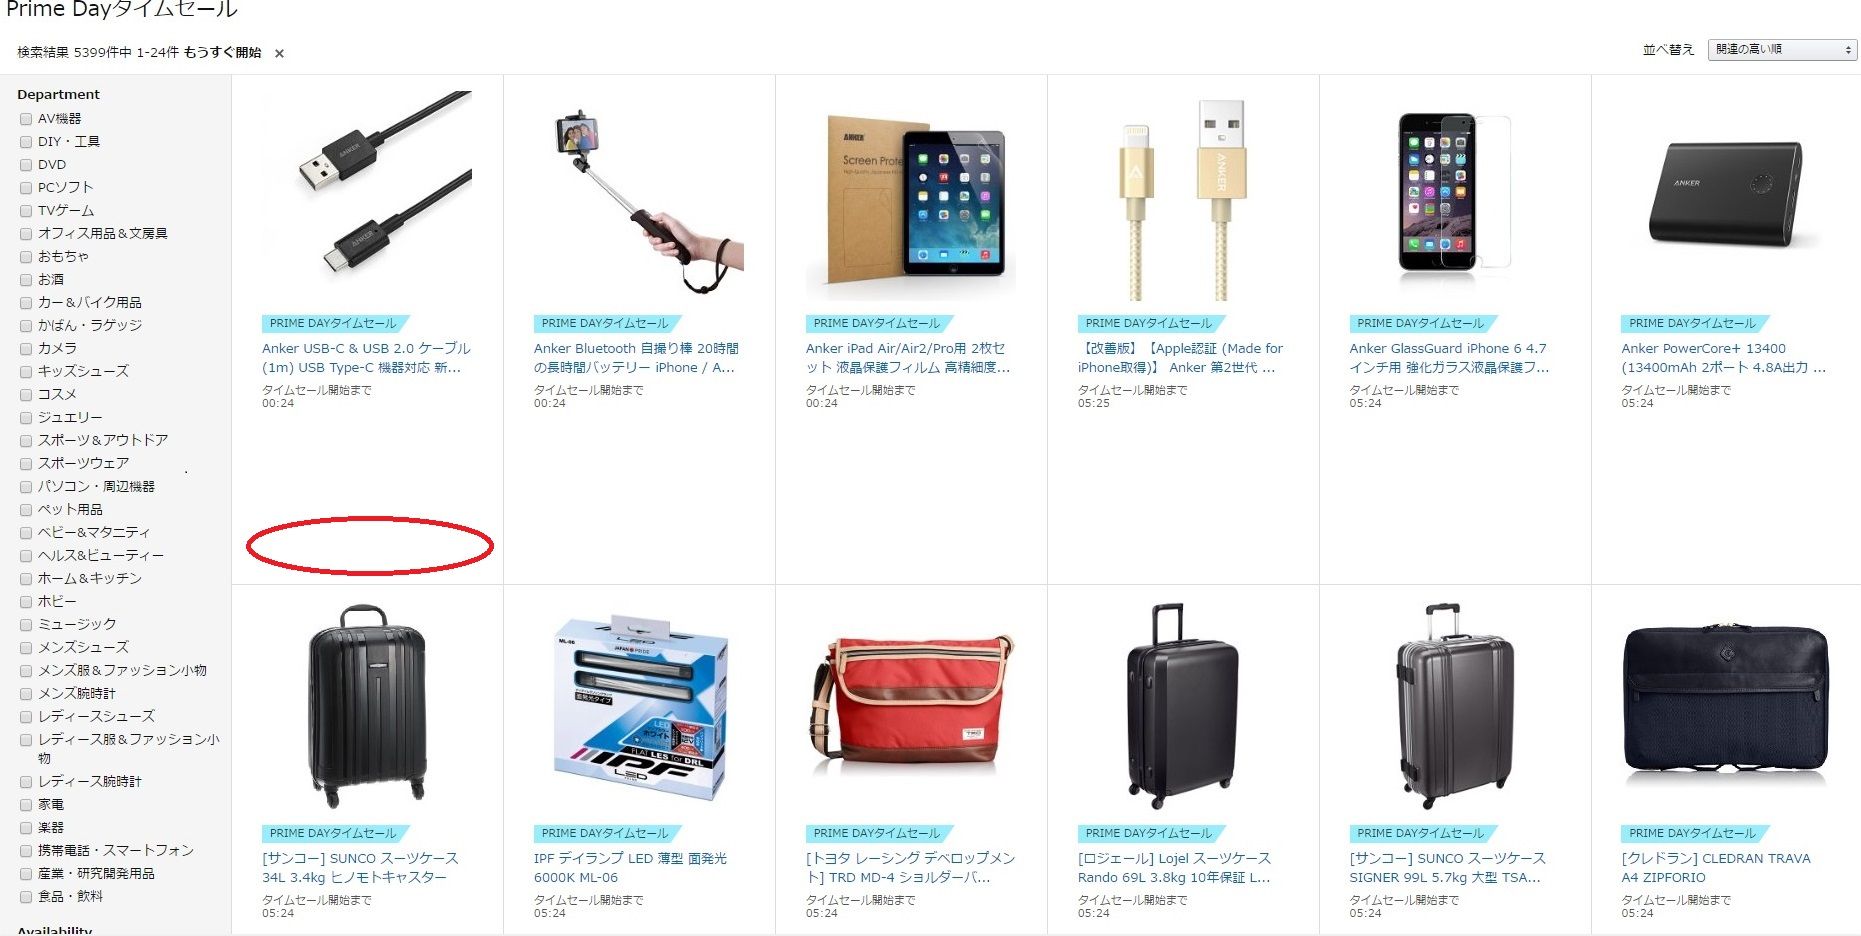This screenshot has height=936, width=1861.
Task: Toggle the 家電 department checkbox
Action: point(26,805)
